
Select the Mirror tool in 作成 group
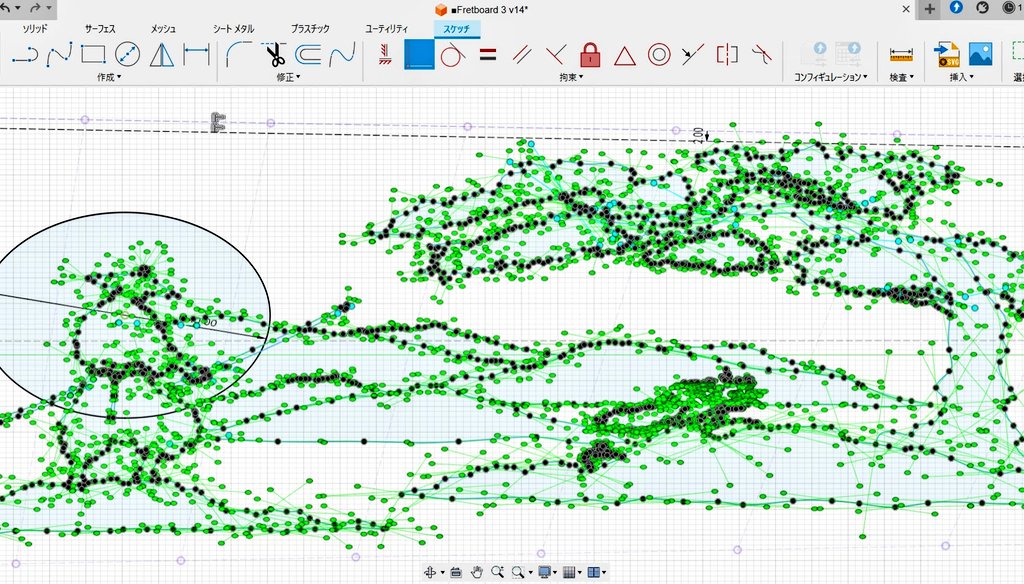coord(161,55)
